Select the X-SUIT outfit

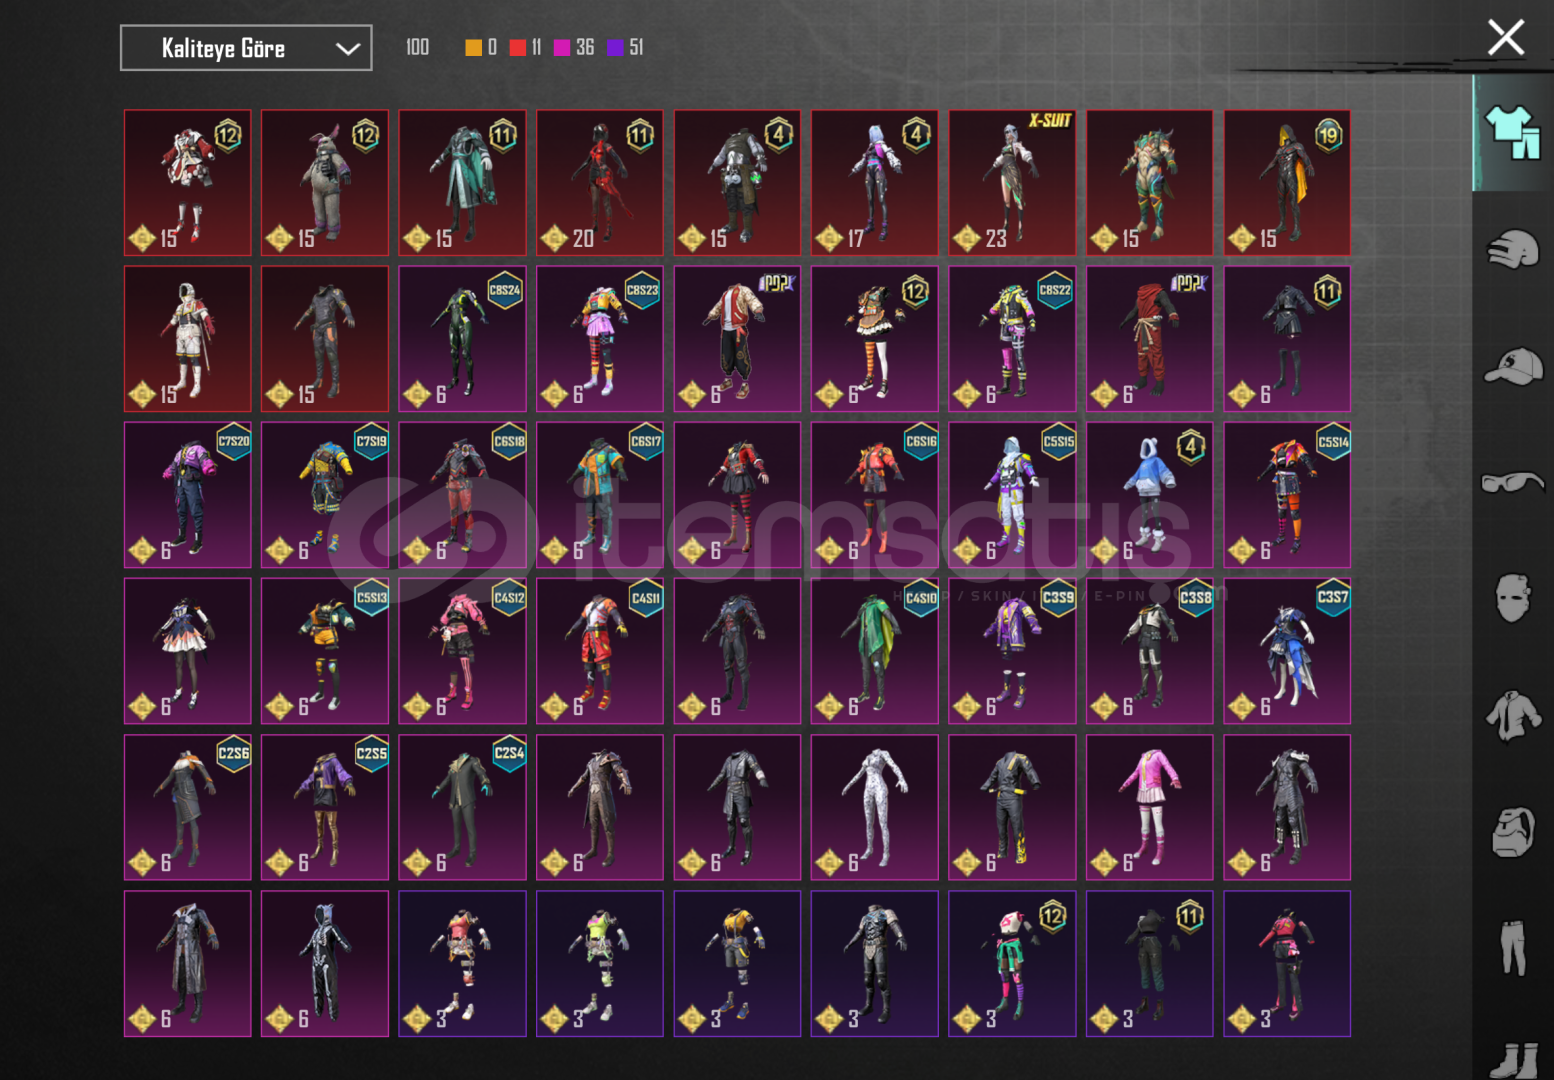(x=1012, y=183)
